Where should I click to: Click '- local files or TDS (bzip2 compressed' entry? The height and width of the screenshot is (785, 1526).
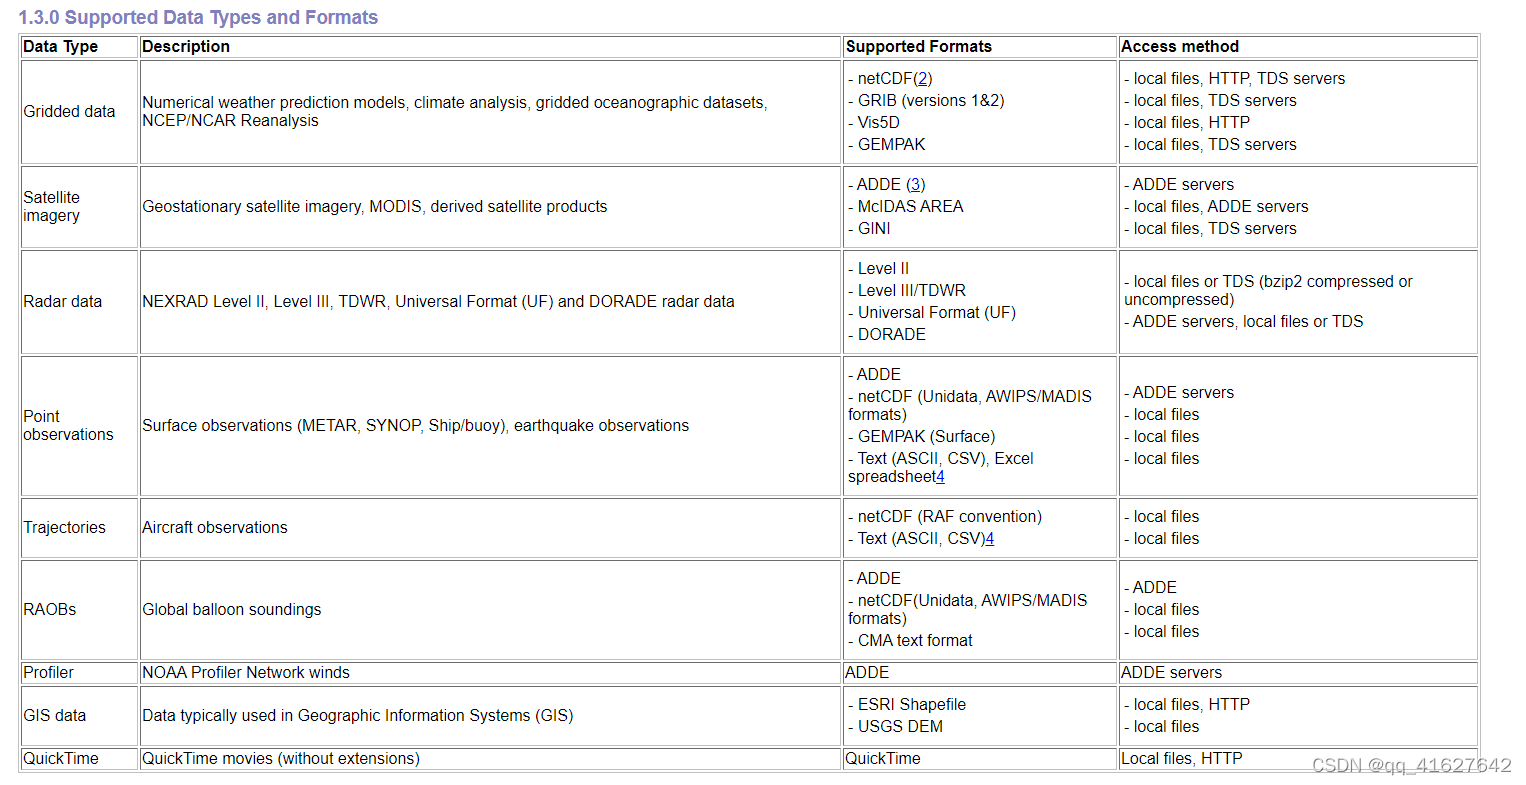(x=1268, y=290)
